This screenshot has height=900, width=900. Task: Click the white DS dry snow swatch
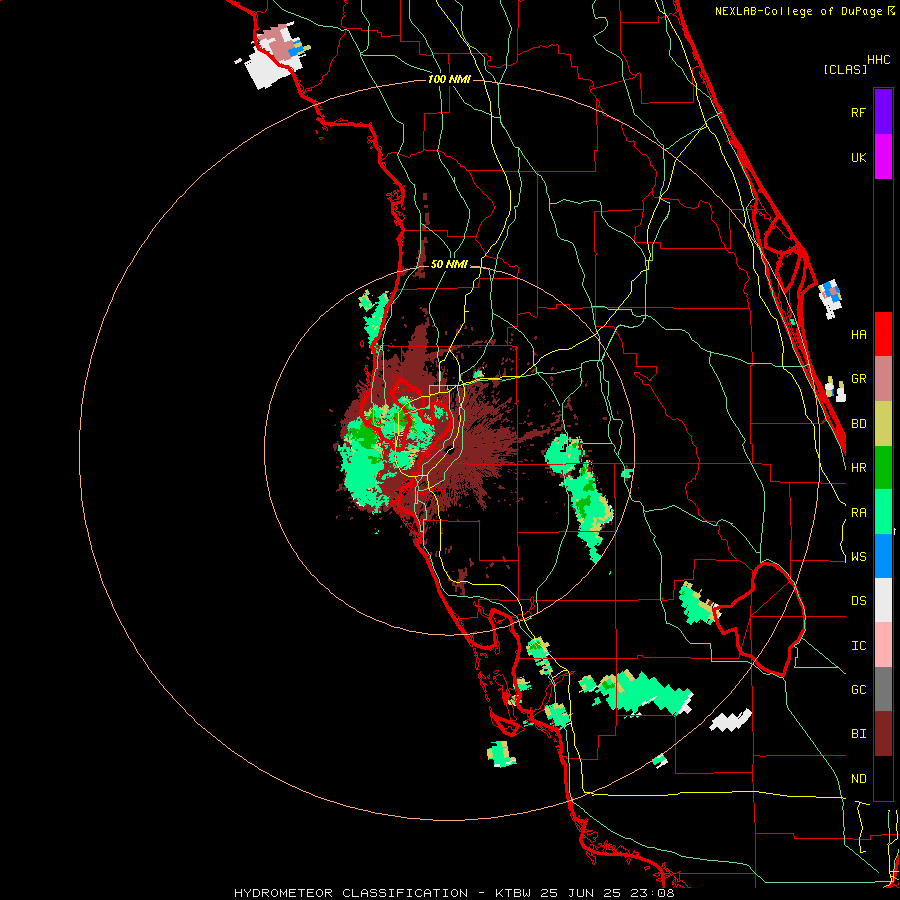pos(883,600)
